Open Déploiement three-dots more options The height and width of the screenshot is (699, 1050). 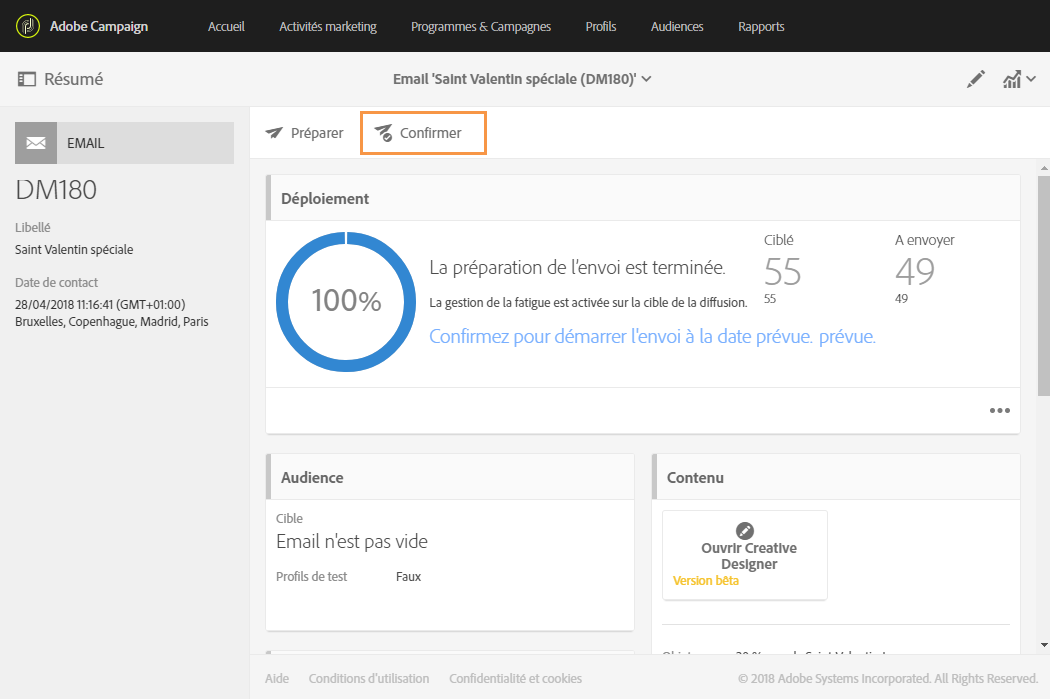tap(1000, 410)
